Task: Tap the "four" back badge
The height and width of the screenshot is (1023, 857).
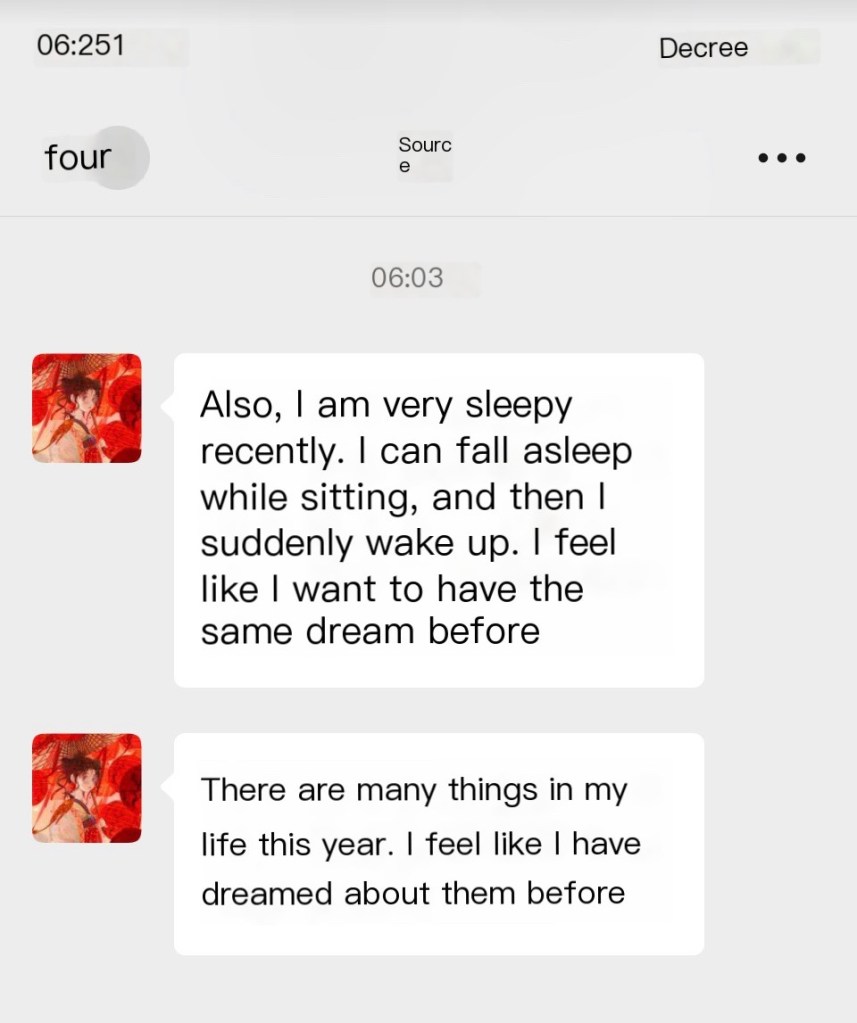Action: (78, 158)
